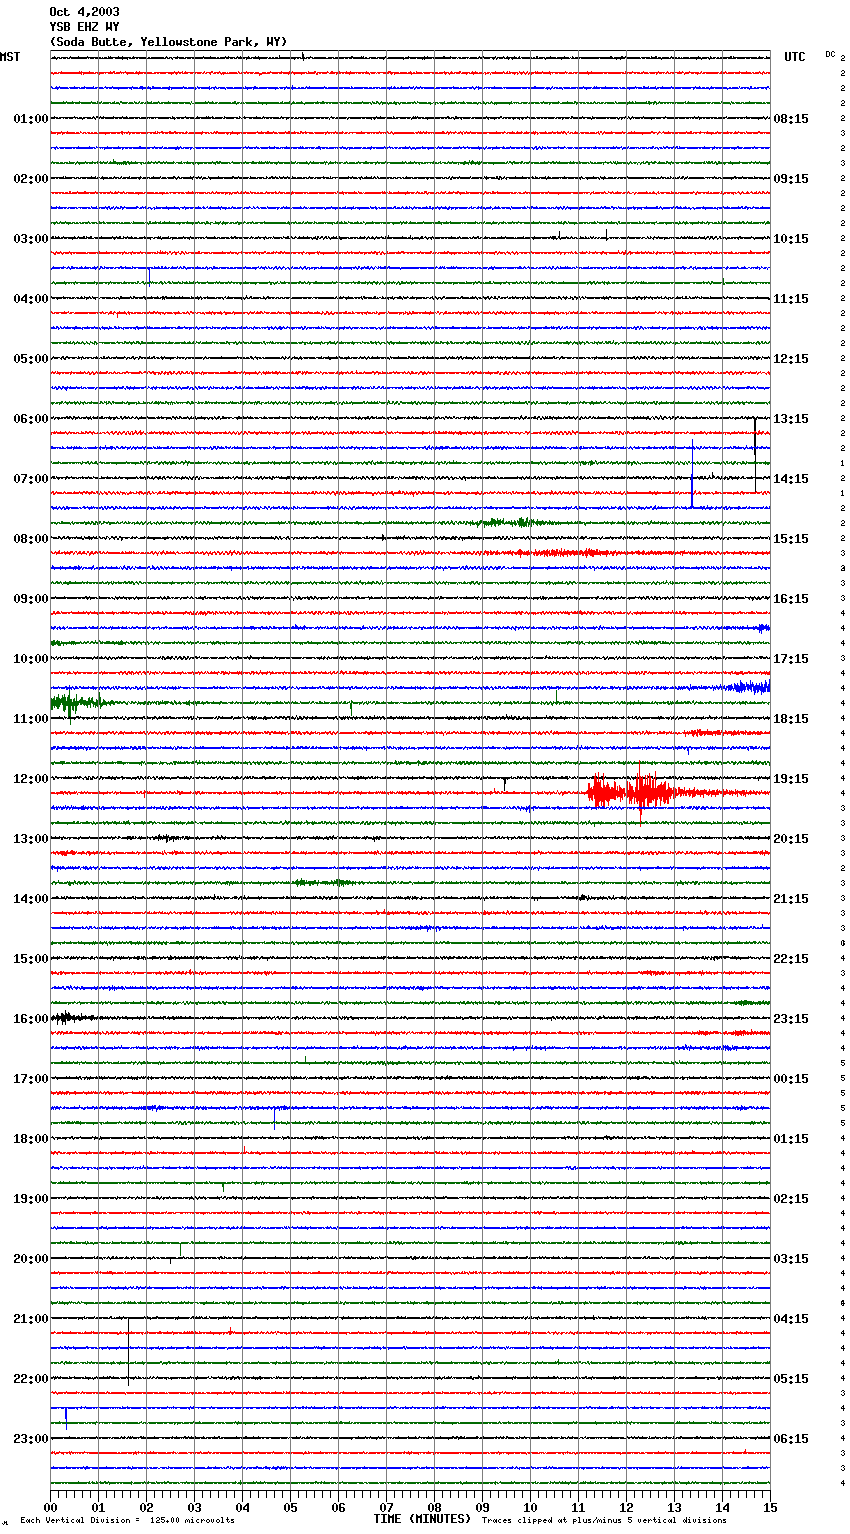Click the 'UTC' column heading
This screenshot has height=1534, width=850.
click(x=795, y=57)
